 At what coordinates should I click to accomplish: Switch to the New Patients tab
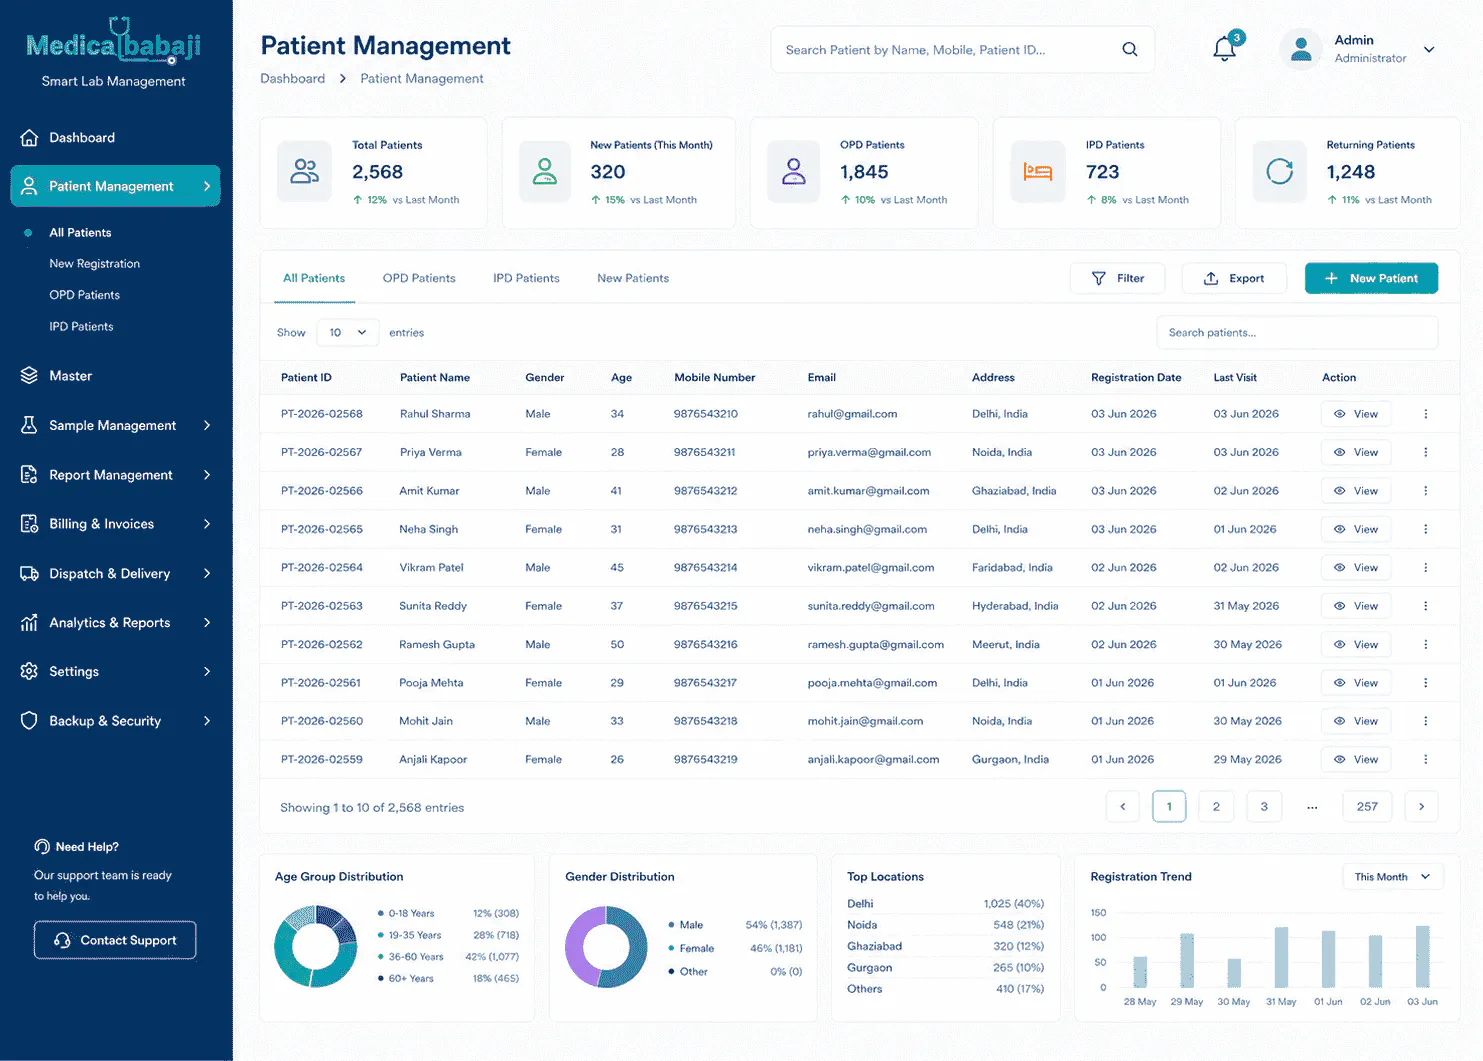click(x=633, y=278)
